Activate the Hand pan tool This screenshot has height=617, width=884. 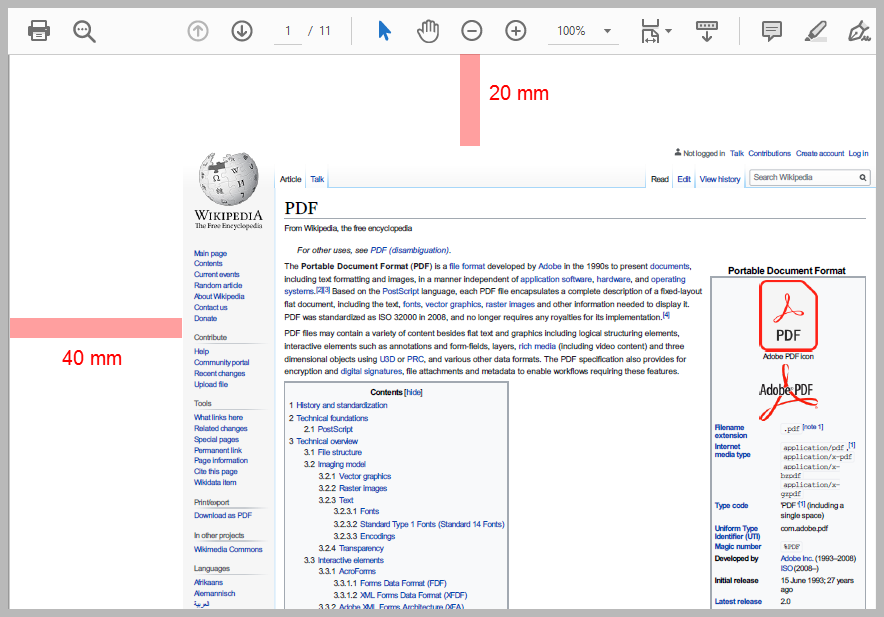428,30
